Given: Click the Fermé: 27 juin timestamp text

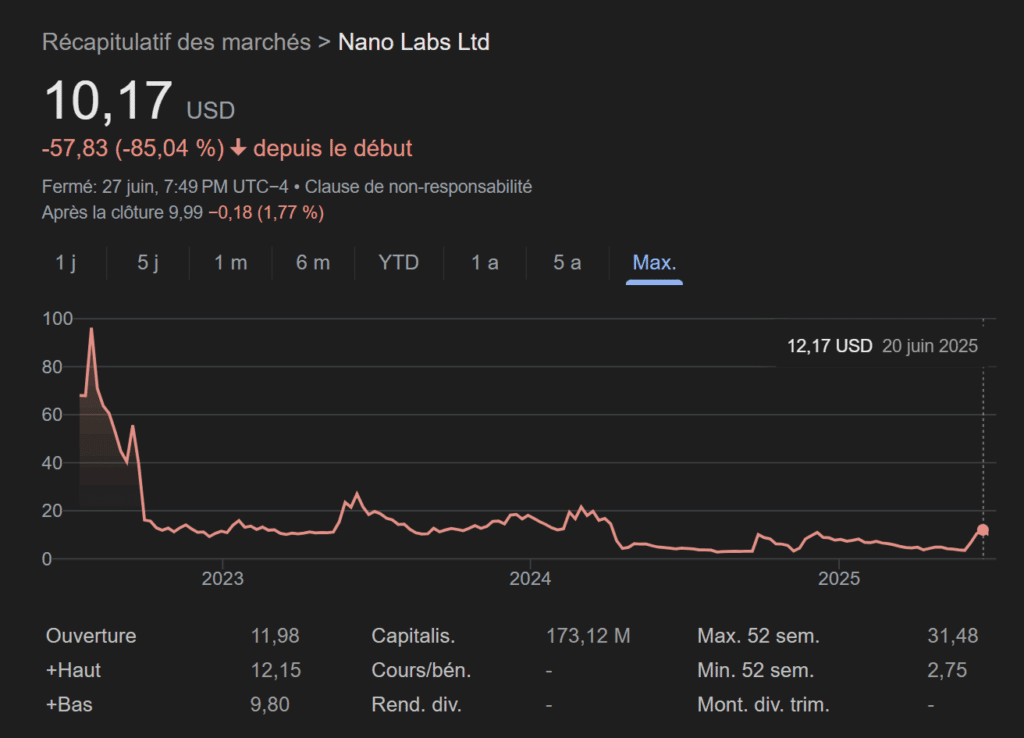Looking at the screenshot, I should (x=165, y=187).
